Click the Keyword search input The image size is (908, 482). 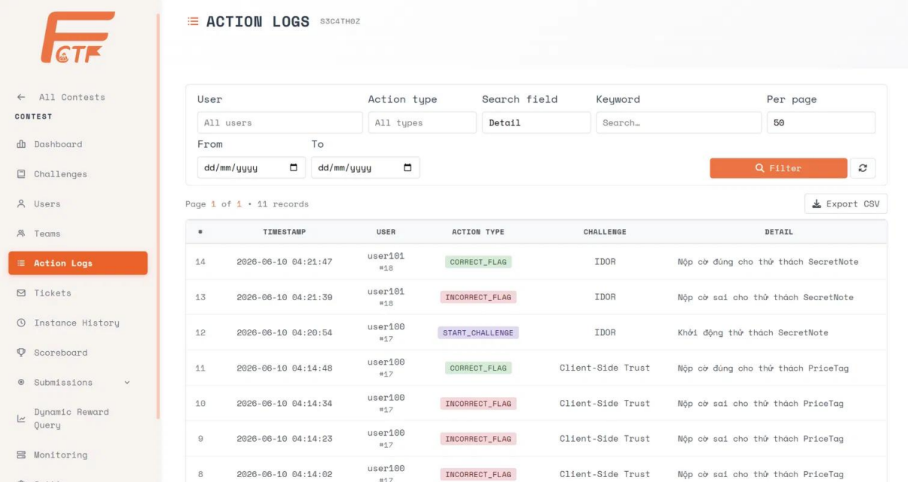click(x=679, y=123)
